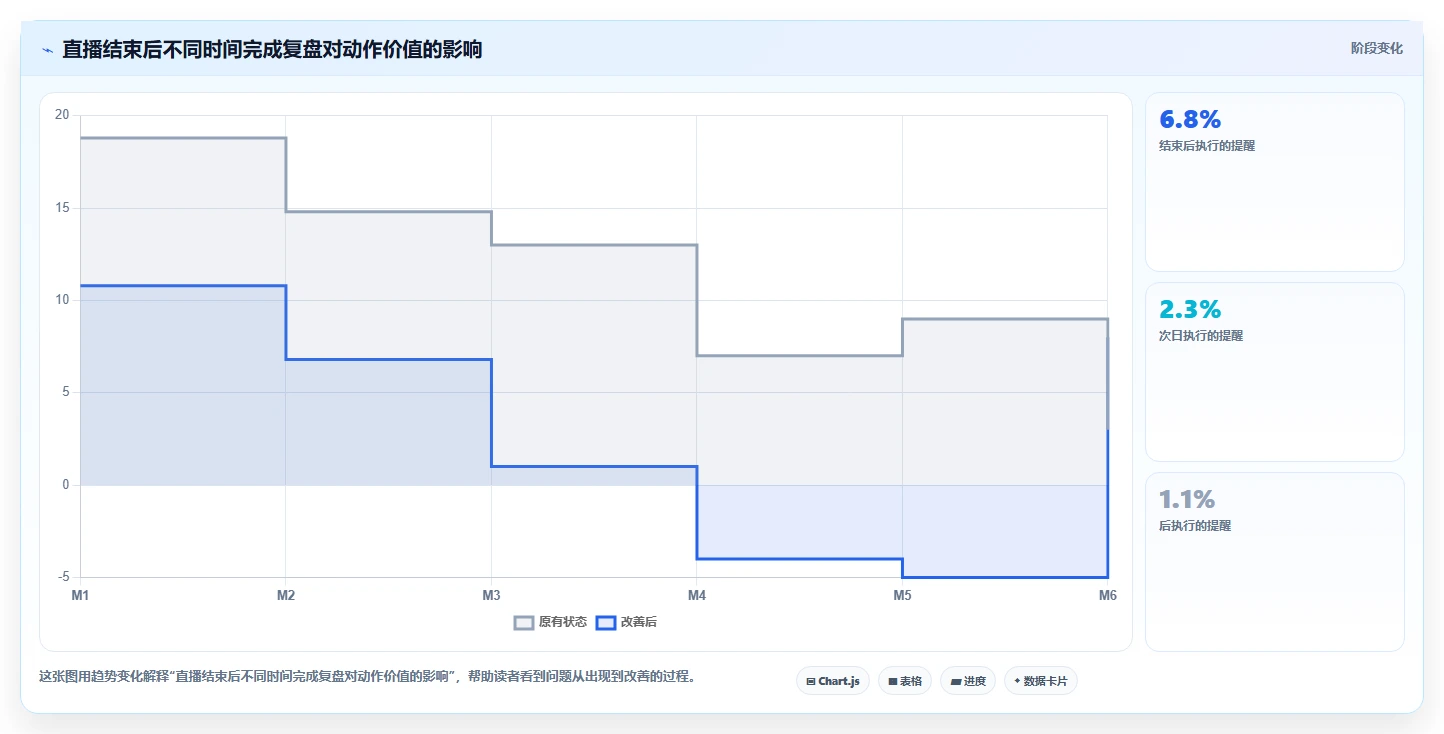
Task: Click the M5 axis label
Action: [902, 596]
